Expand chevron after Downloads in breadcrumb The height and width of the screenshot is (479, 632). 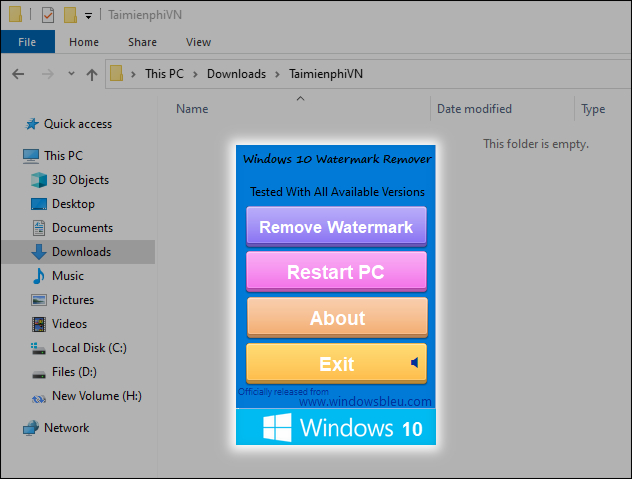277,74
